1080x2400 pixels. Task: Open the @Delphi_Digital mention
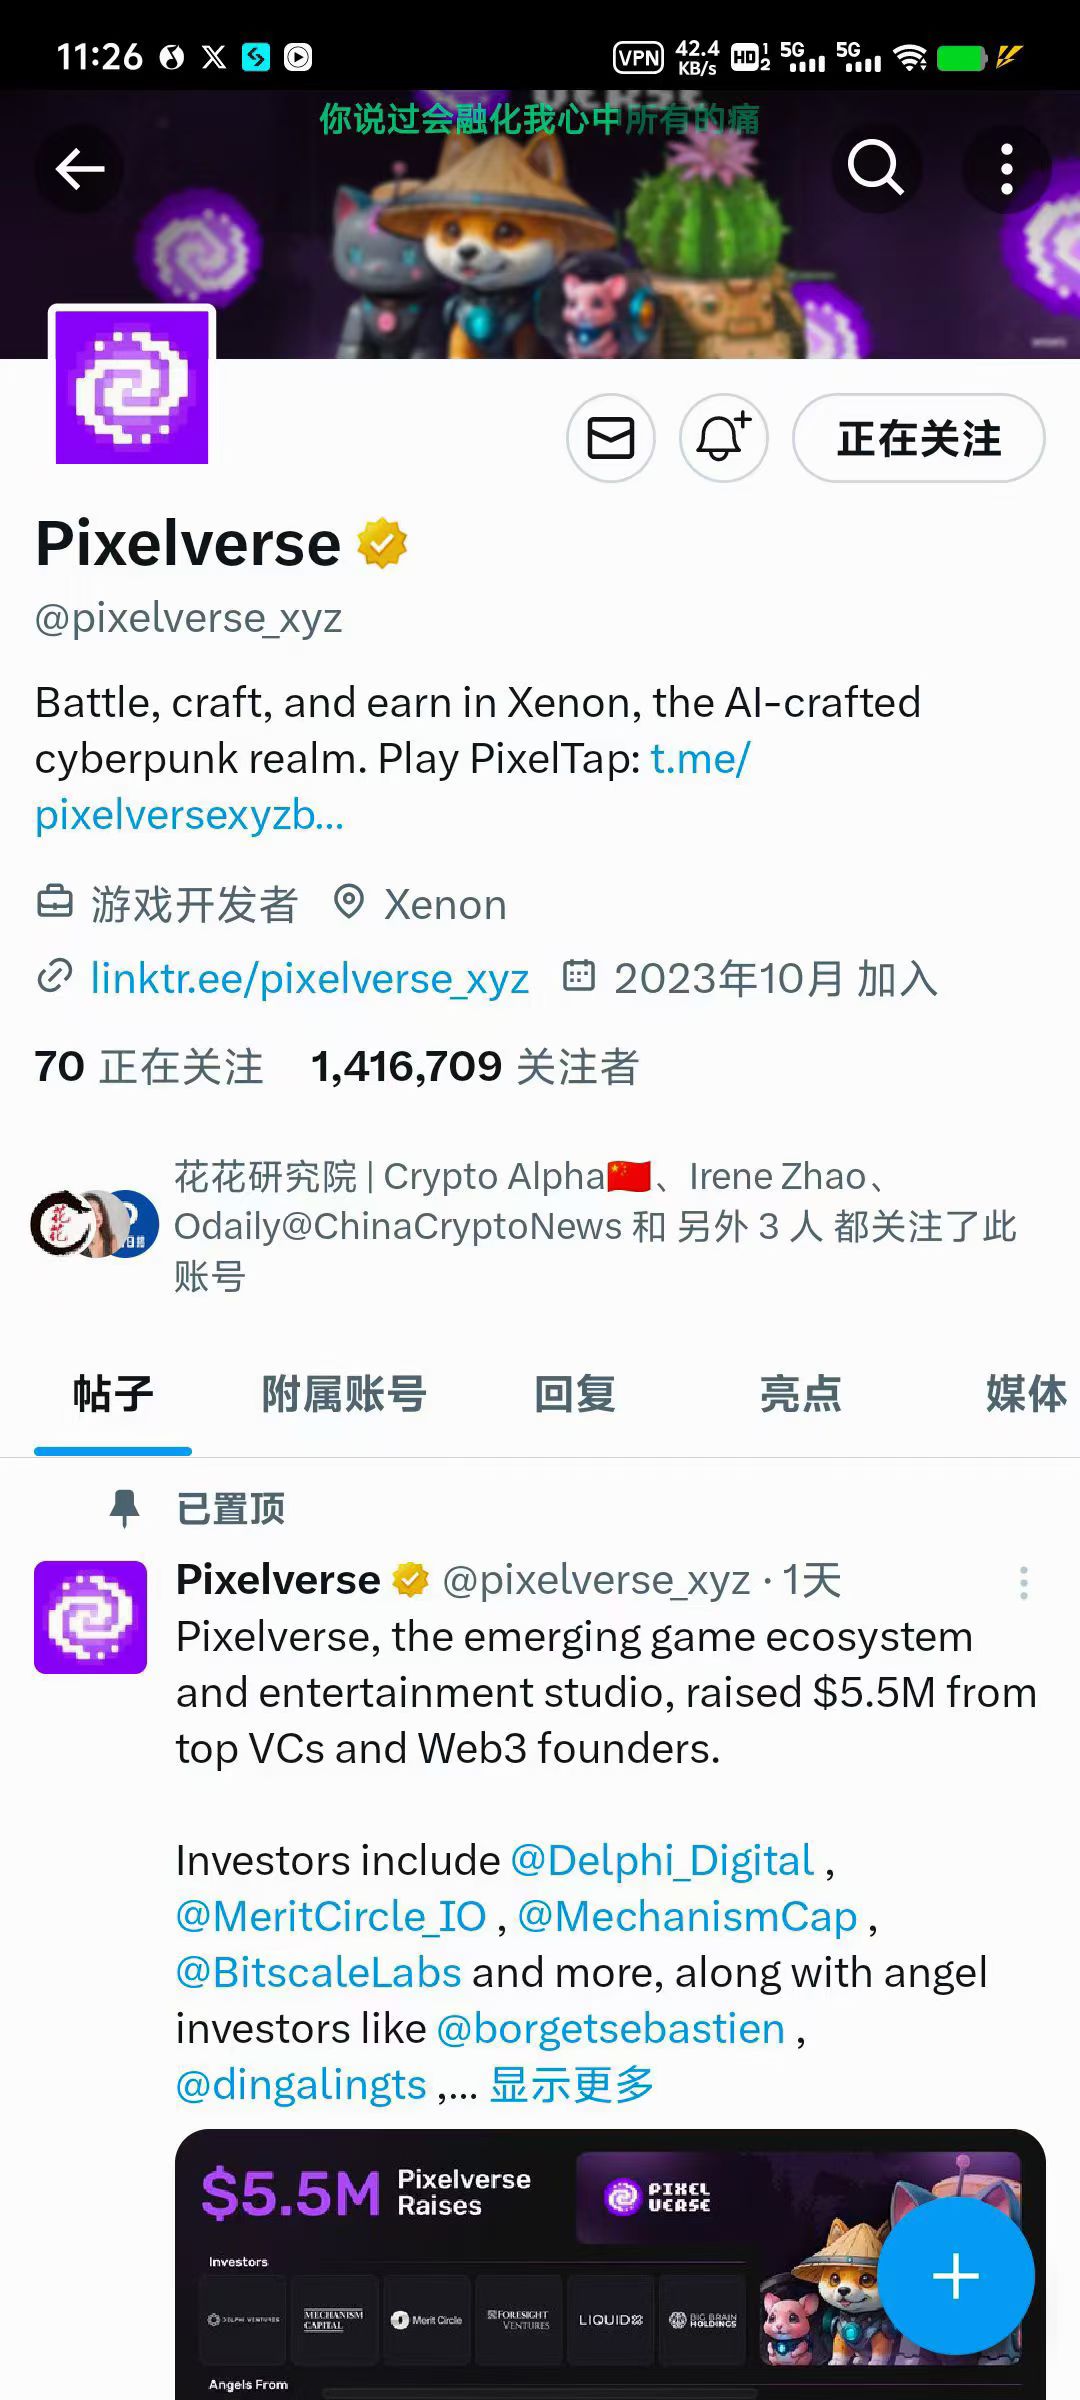coord(663,1861)
